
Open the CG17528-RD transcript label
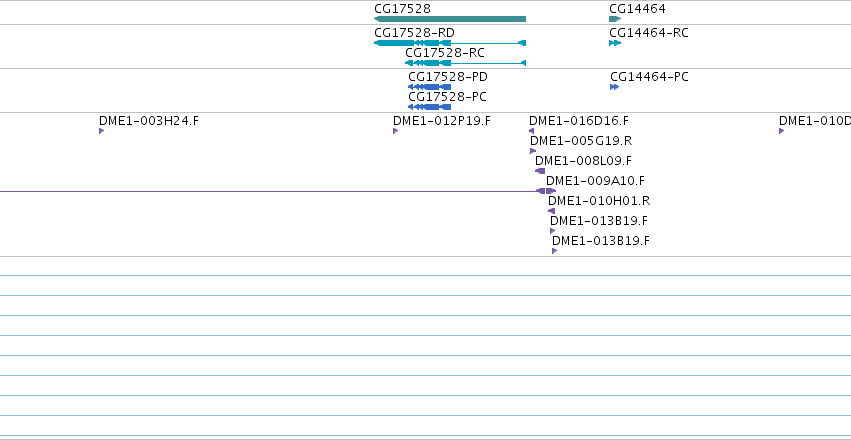coord(414,33)
